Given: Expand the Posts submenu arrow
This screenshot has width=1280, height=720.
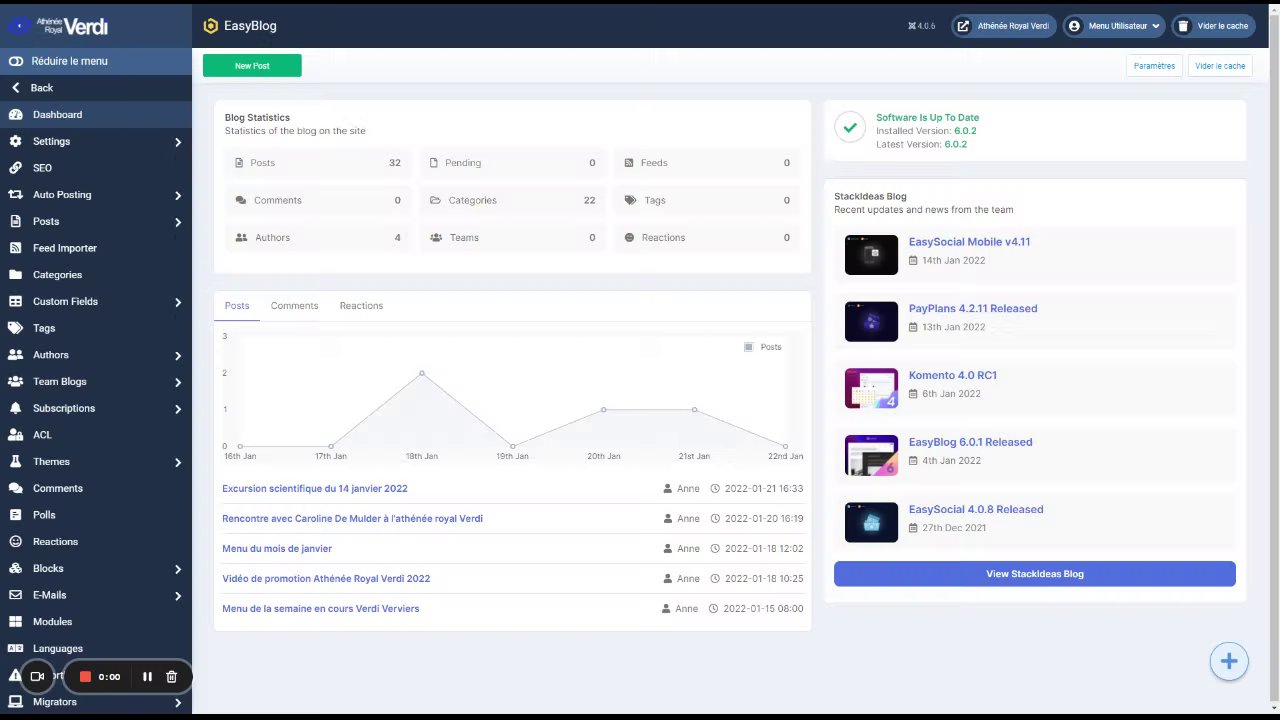Looking at the screenshot, I should point(178,222).
